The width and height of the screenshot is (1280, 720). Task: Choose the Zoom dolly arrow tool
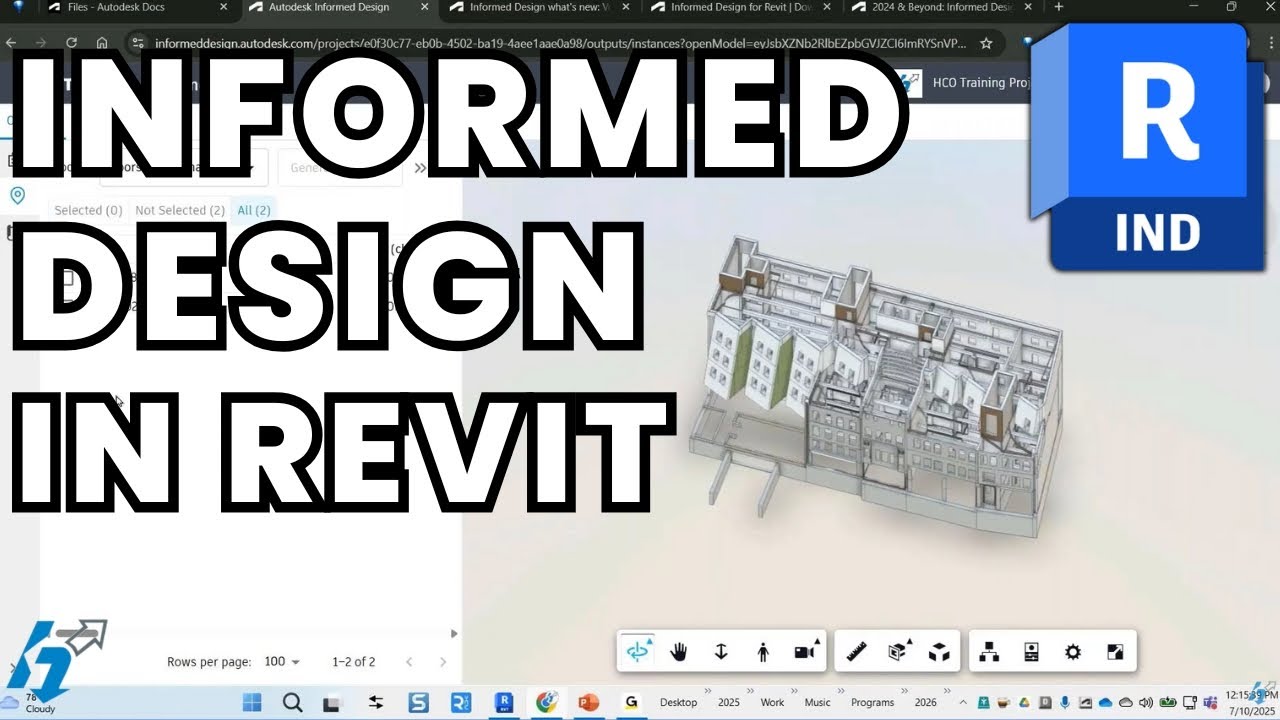coord(721,652)
